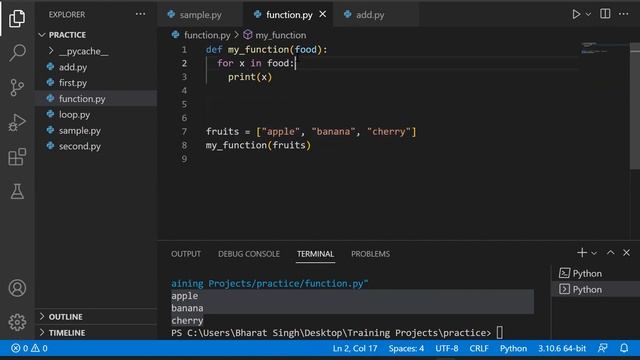
Task: Click errors and warnings status indicator
Action: (29, 348)
